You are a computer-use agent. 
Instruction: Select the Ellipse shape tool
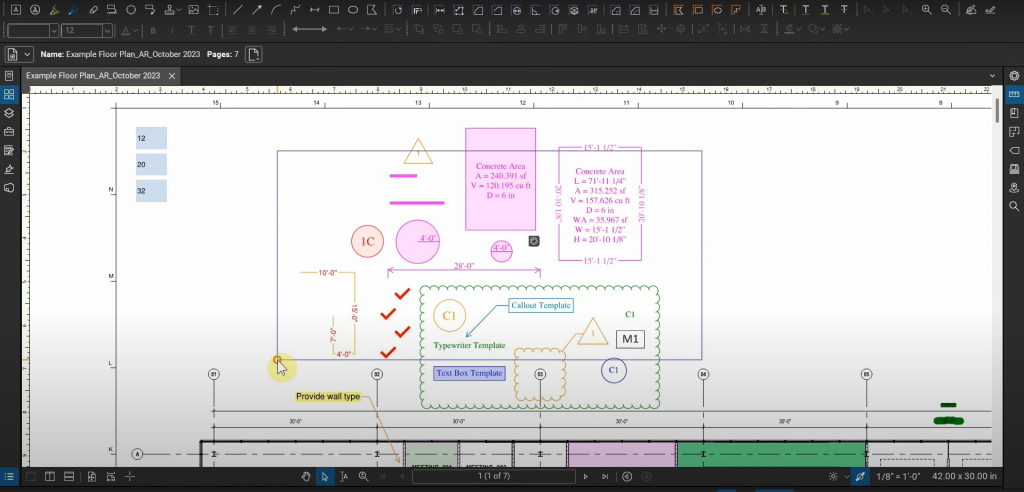(x=353, y=10)
